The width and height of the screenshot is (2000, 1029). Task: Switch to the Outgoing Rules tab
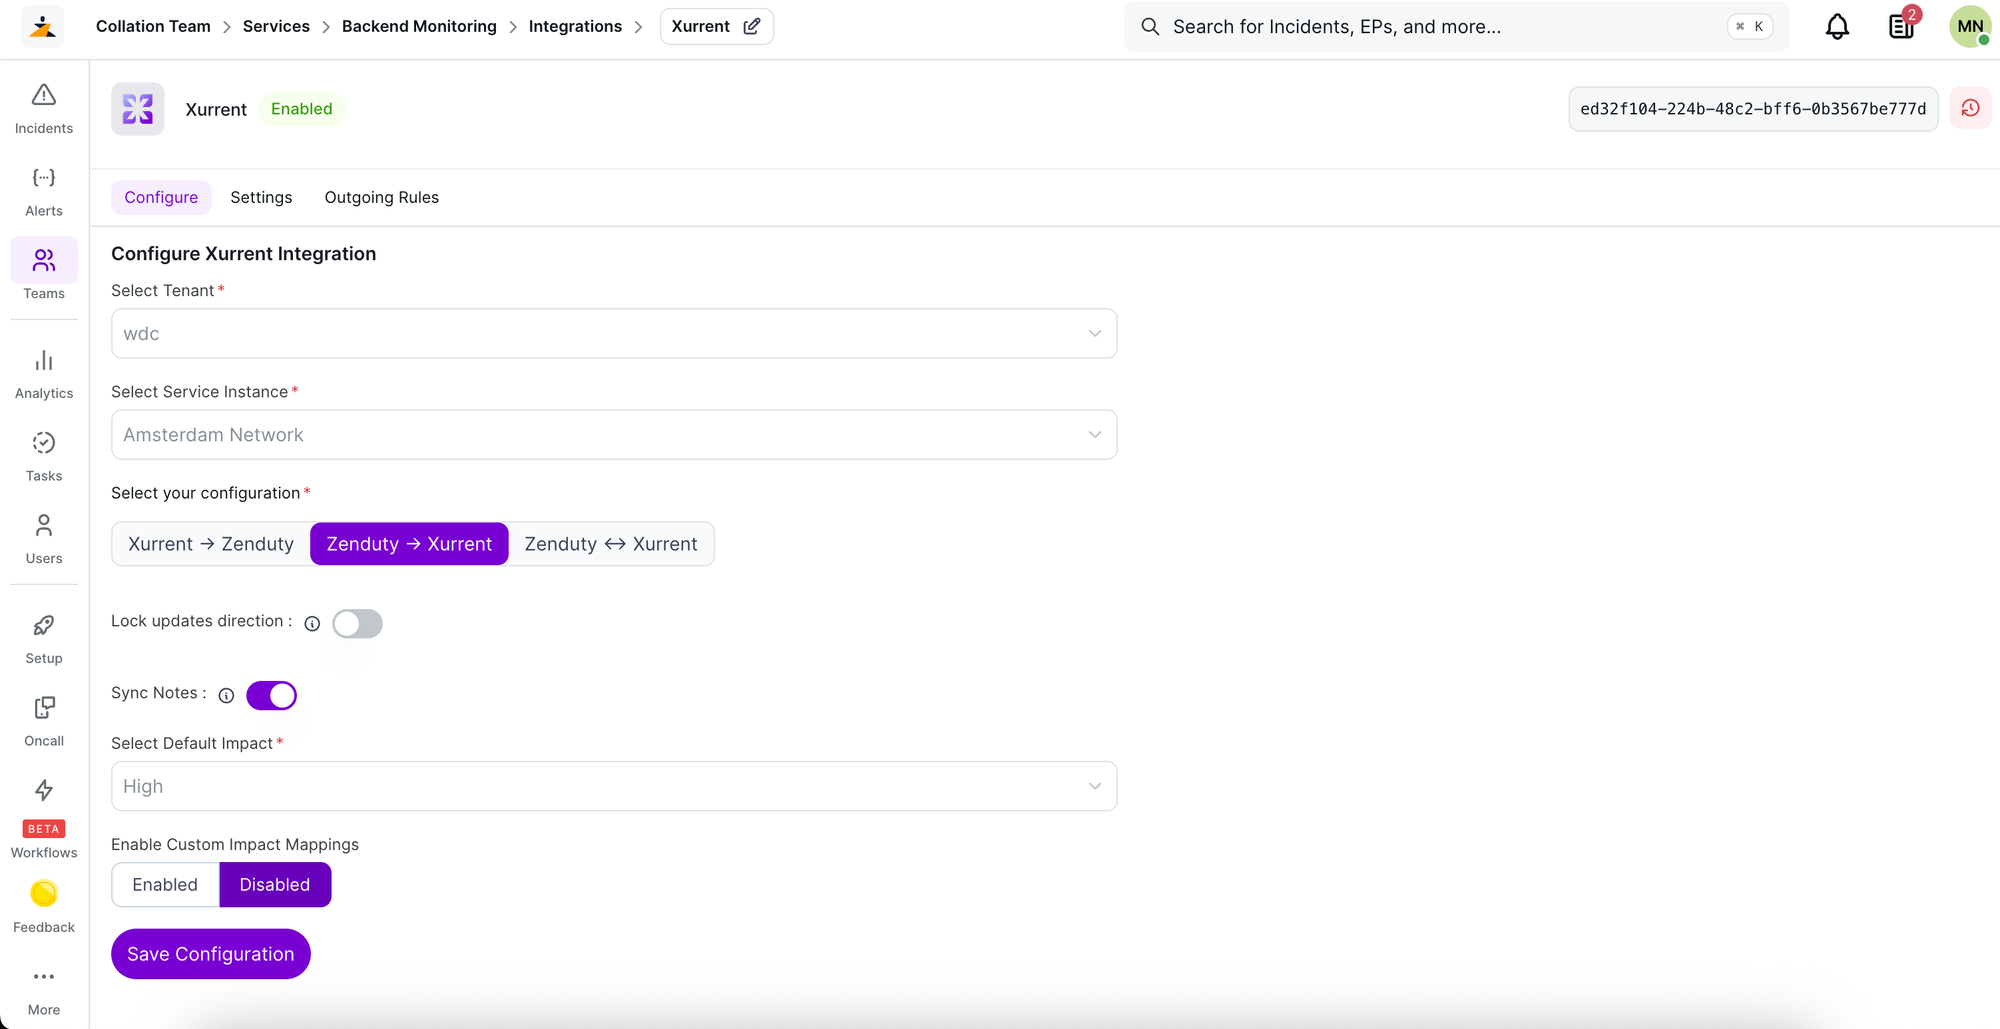tap(381, 198)
